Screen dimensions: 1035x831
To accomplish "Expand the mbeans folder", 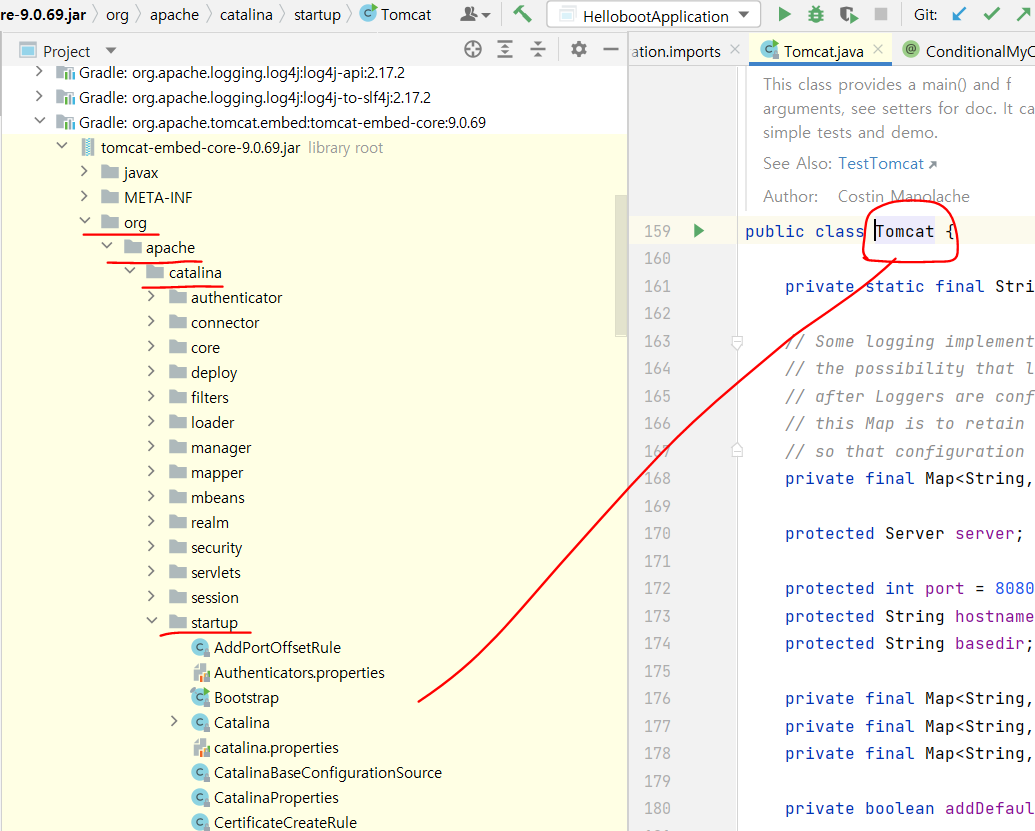I will (x=151, y=497).
